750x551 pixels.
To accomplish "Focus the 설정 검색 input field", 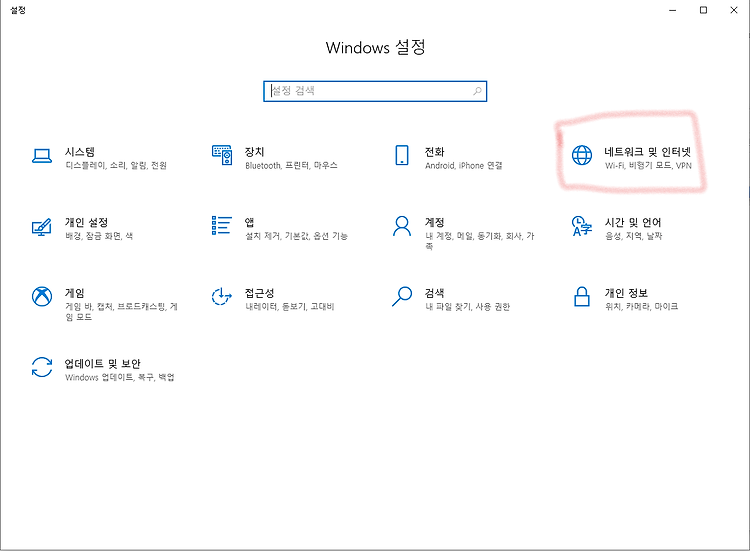I will 375,91.
